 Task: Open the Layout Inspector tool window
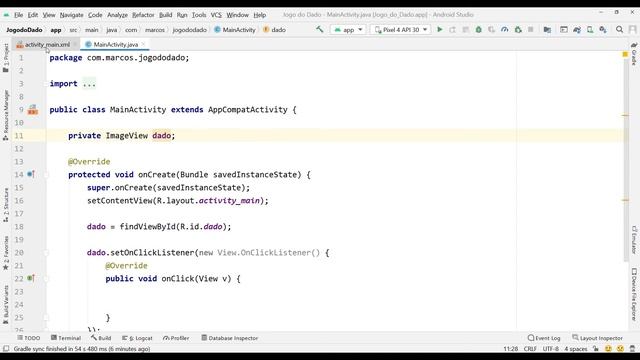pos(598,338)
